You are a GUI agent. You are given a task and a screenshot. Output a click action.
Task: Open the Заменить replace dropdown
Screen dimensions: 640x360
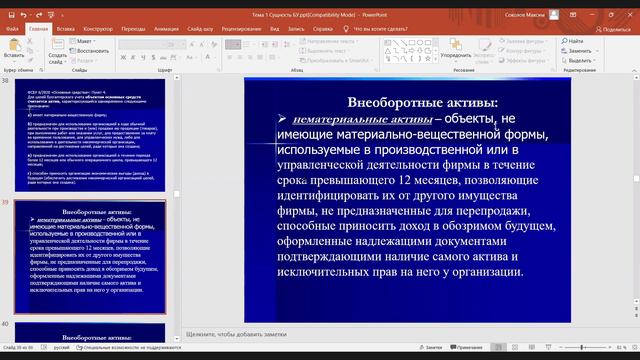click(597, 51)
